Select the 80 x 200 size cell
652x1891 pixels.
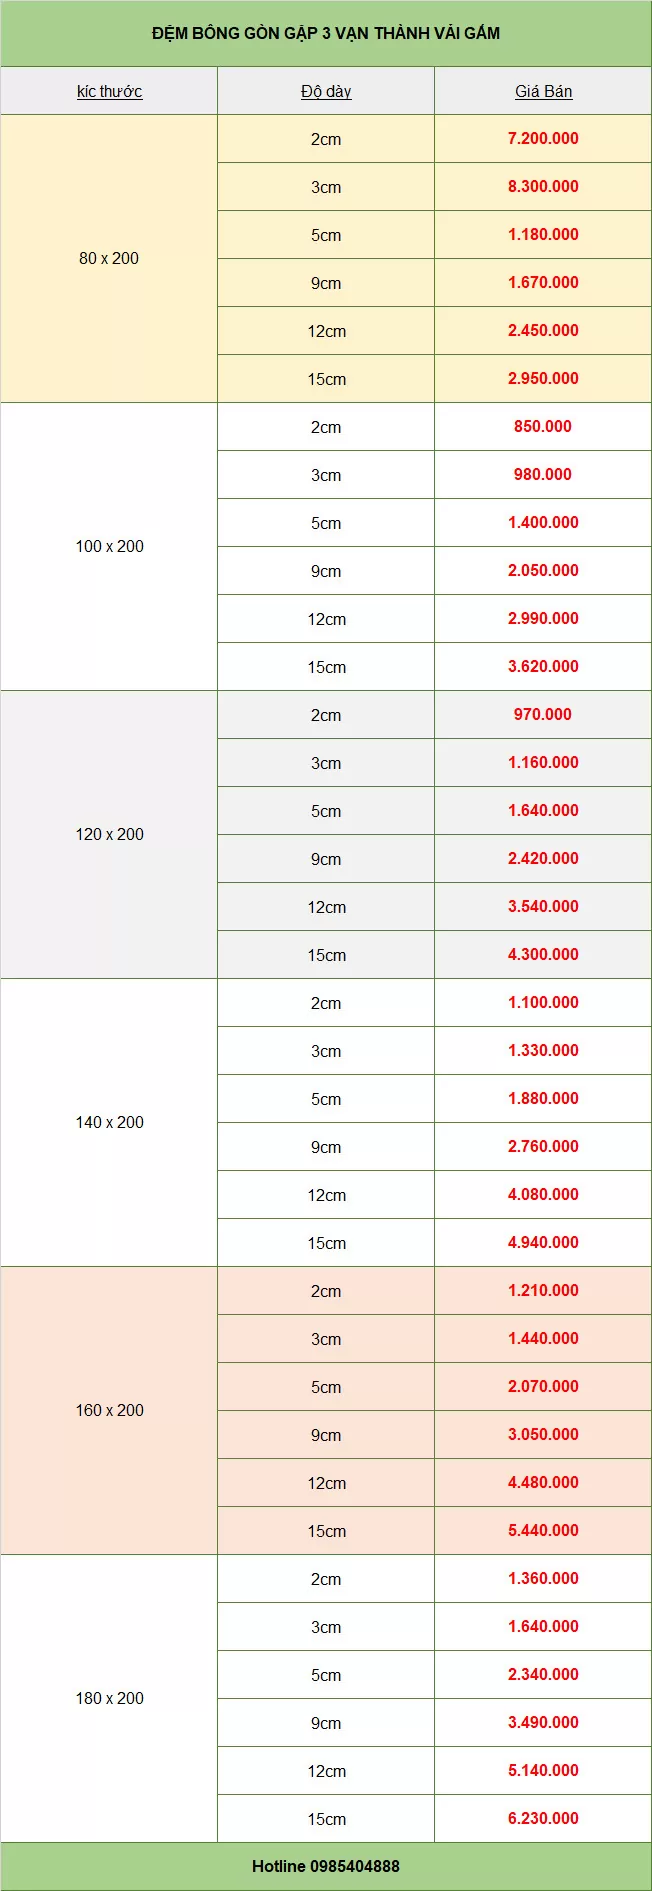109,258
